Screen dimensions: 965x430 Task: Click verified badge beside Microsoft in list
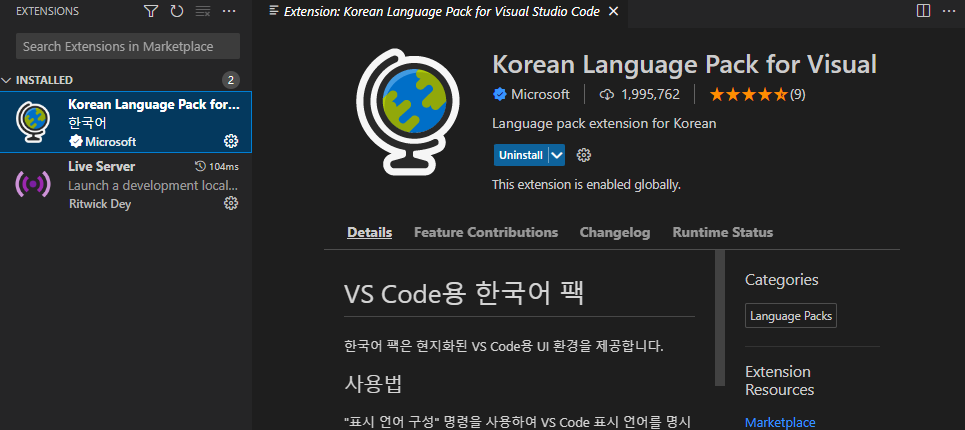point(76,141)
